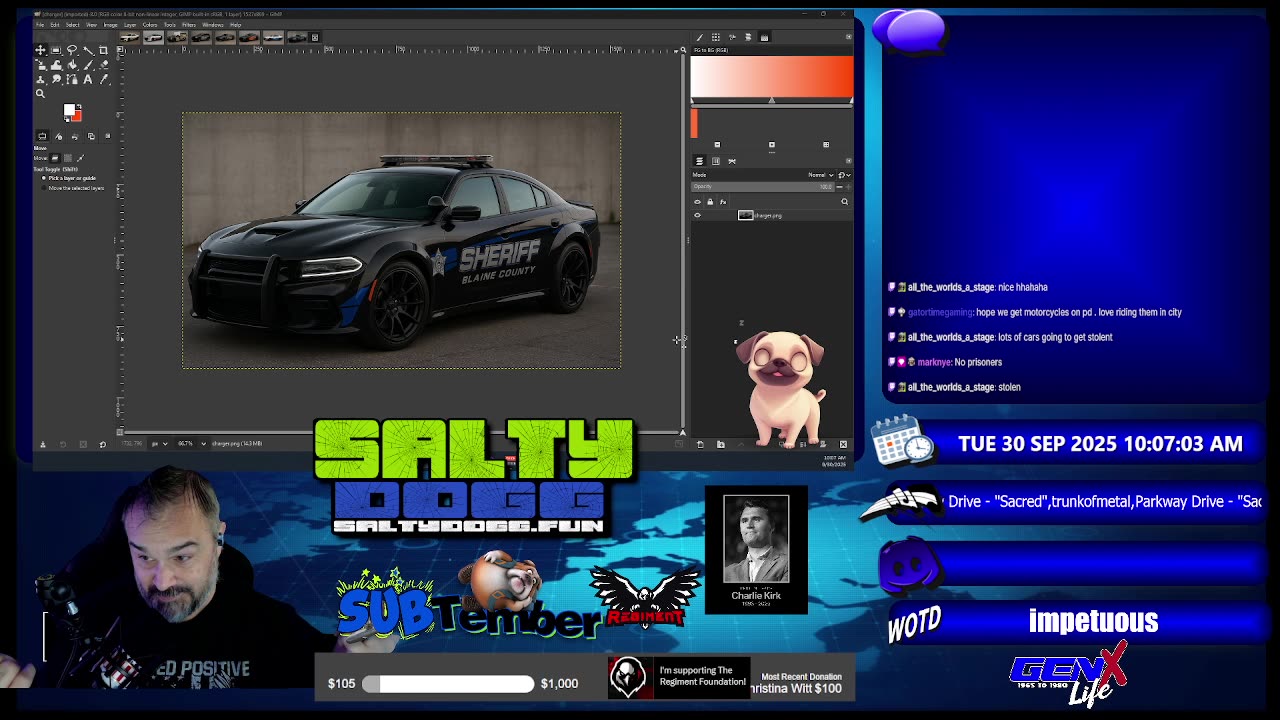The image size is (1280, 720).
Task: Toggle the lock column in Layers panel
Action: [x=710, y=202]
